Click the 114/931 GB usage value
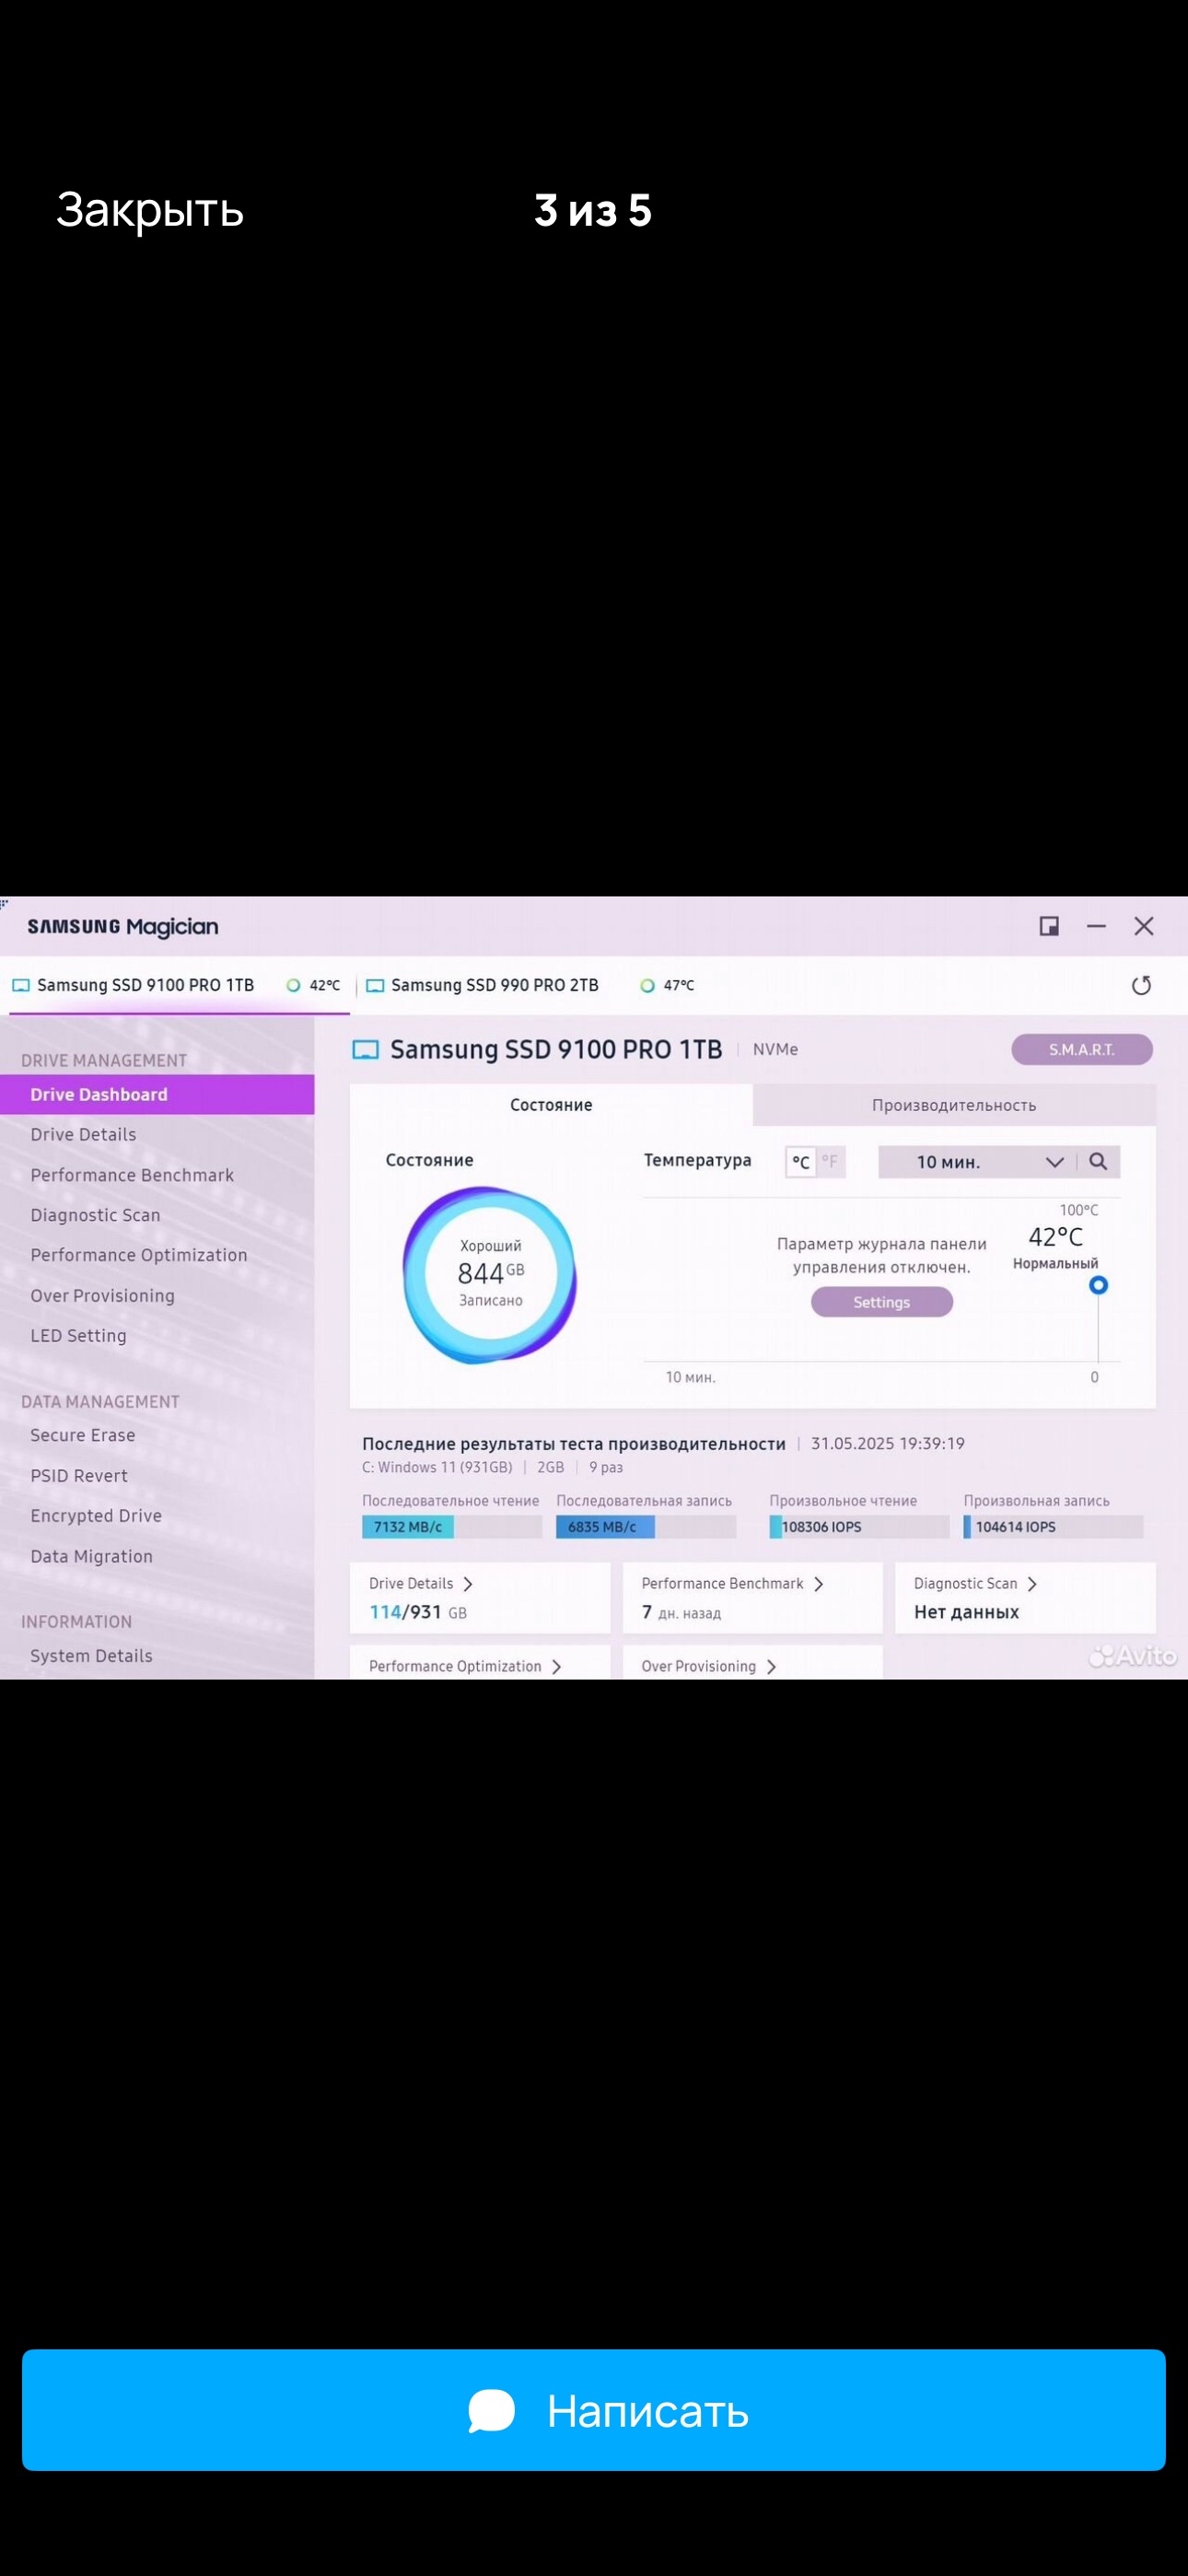1188x2576 pixels. click(x=418, y=1612)
